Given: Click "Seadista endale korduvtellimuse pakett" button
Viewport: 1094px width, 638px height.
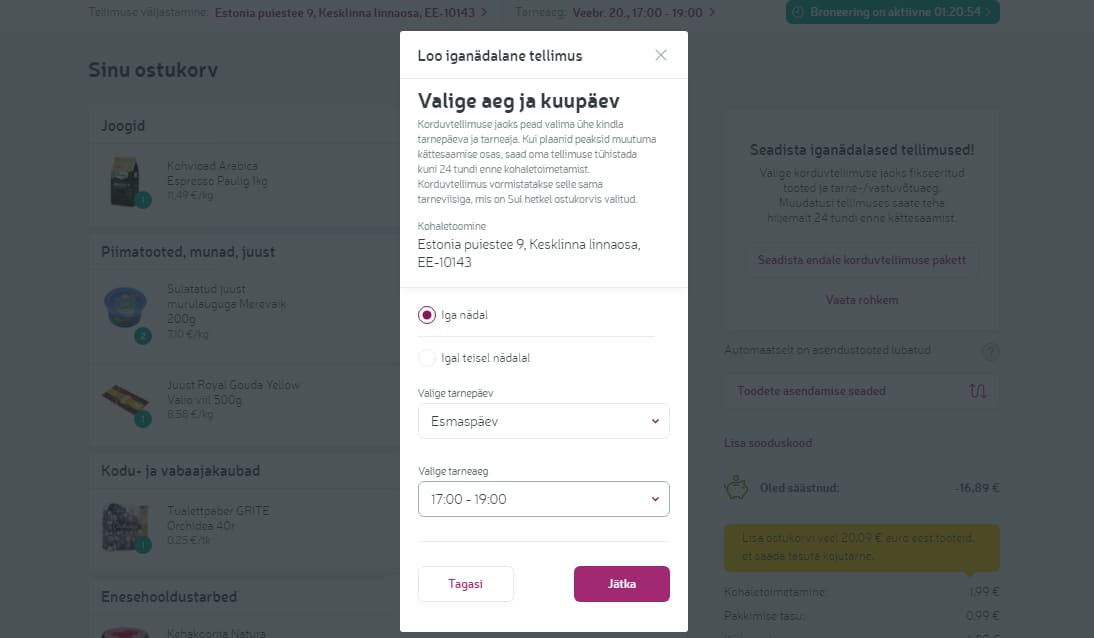Looking at the screenshot, I should (x=862, y=260).
